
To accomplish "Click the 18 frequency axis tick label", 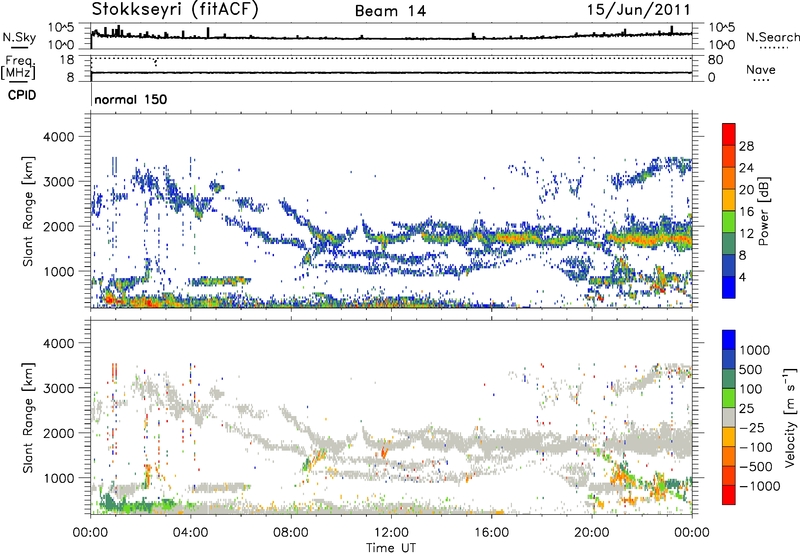I will pos(66,60).
